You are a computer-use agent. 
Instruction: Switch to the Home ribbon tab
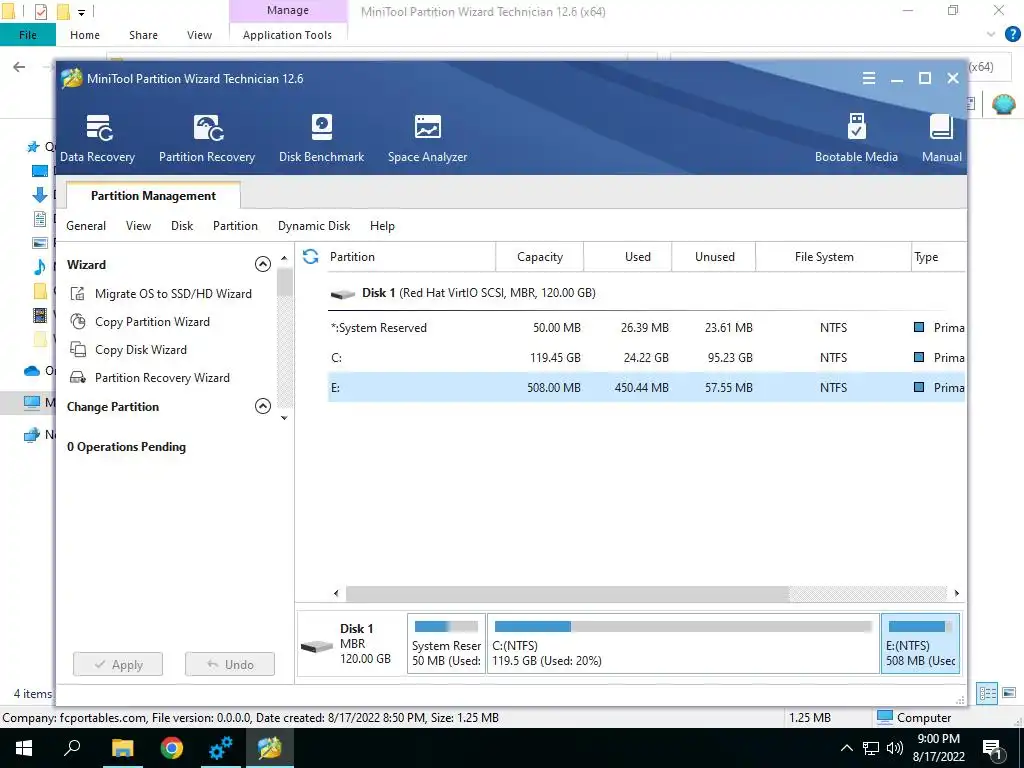click(x=85, y=35)
